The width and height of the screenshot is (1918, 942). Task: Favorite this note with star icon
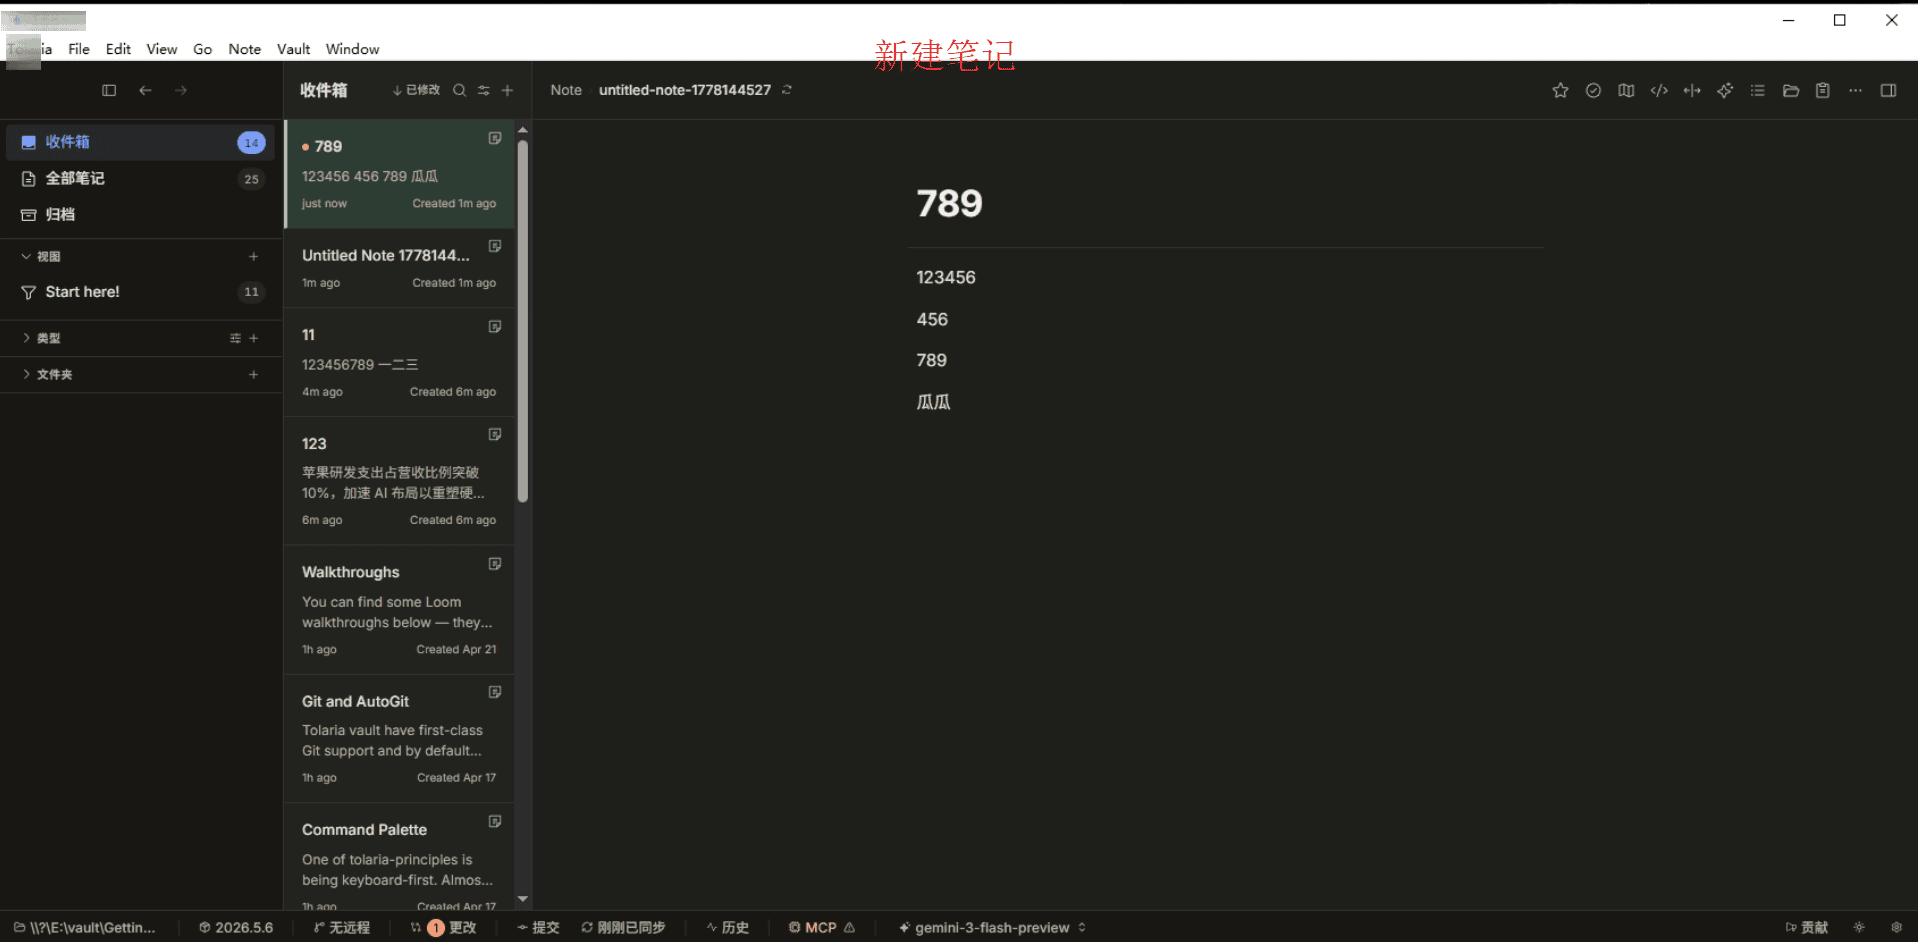(x=1560, y=90)
